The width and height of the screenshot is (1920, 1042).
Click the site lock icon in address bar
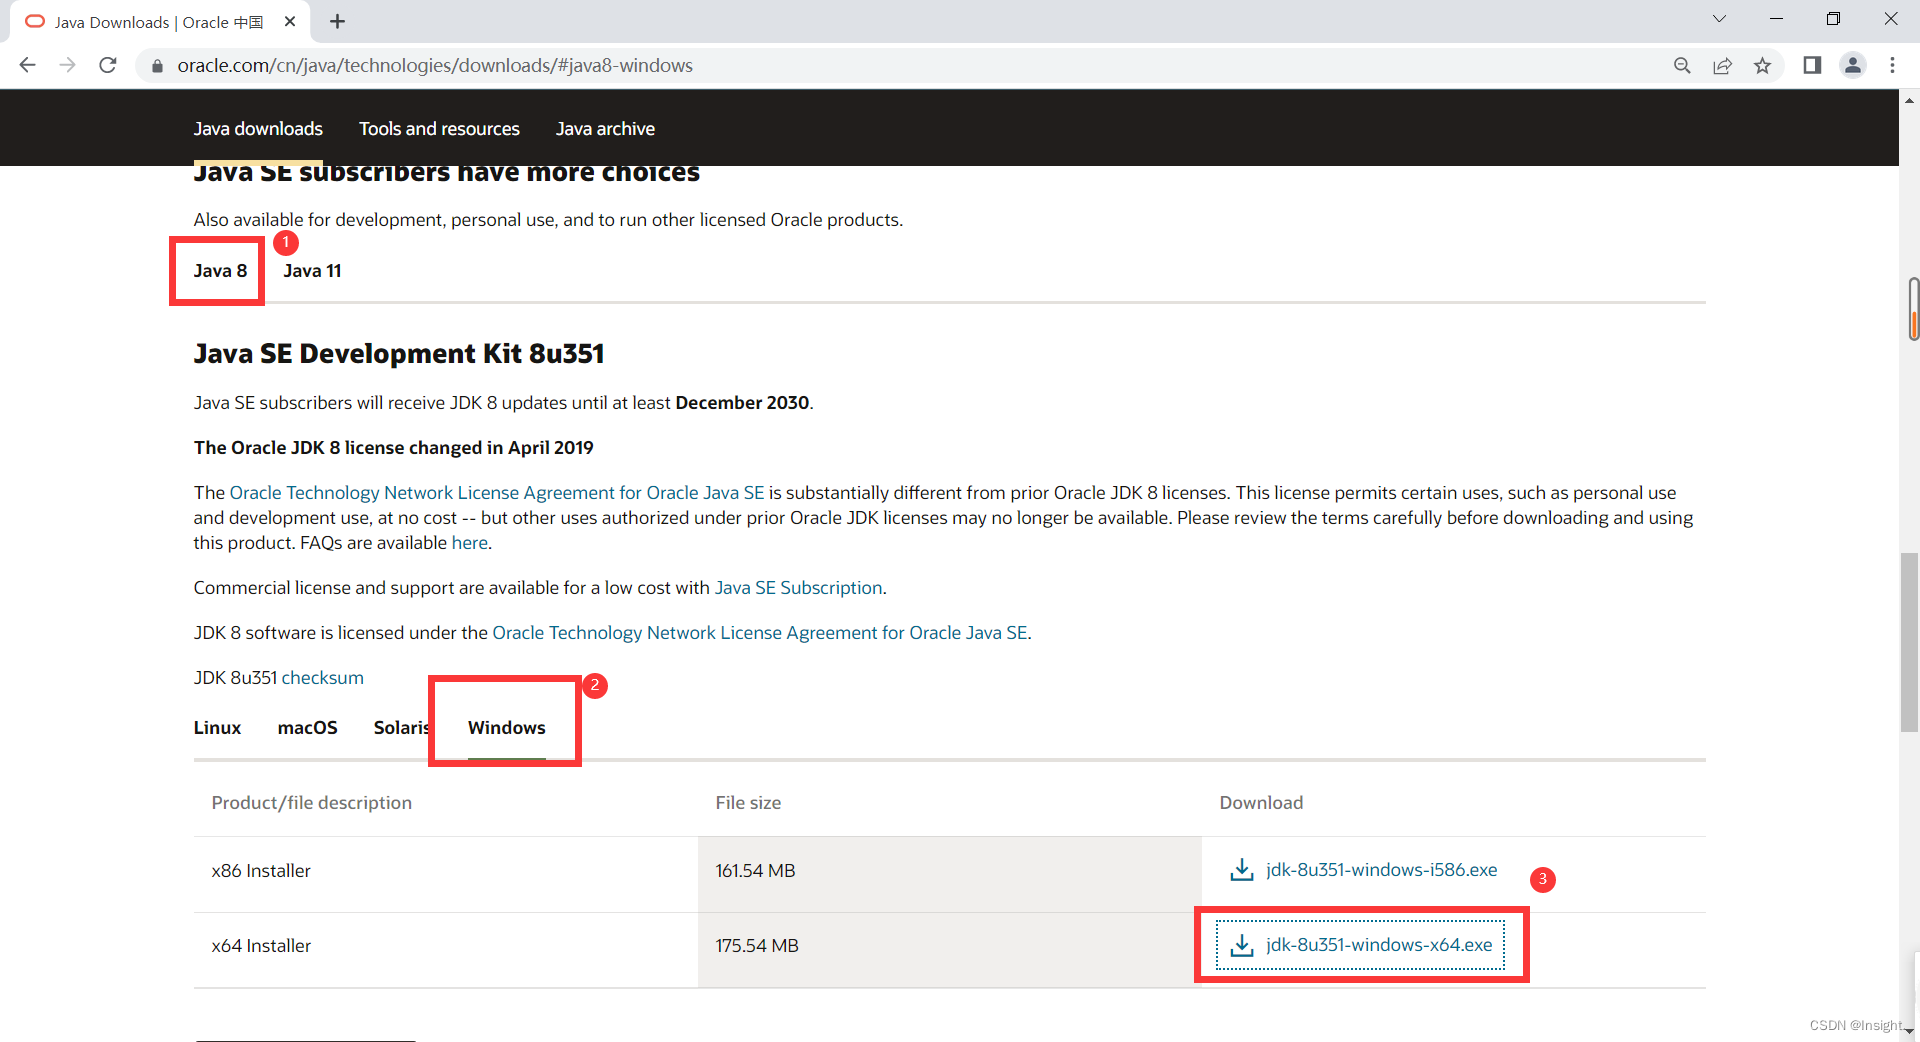(156, 66)
